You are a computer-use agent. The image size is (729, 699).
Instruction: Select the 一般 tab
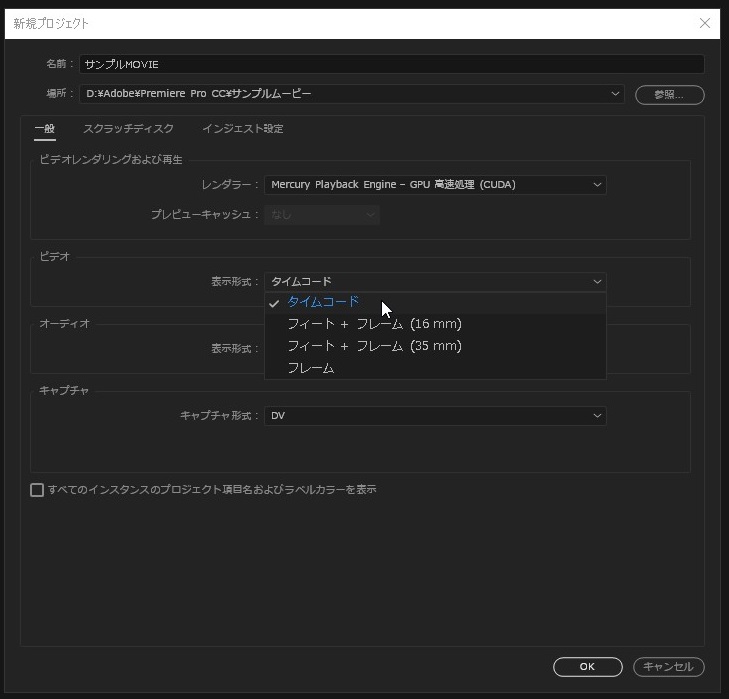click(44, 129)
